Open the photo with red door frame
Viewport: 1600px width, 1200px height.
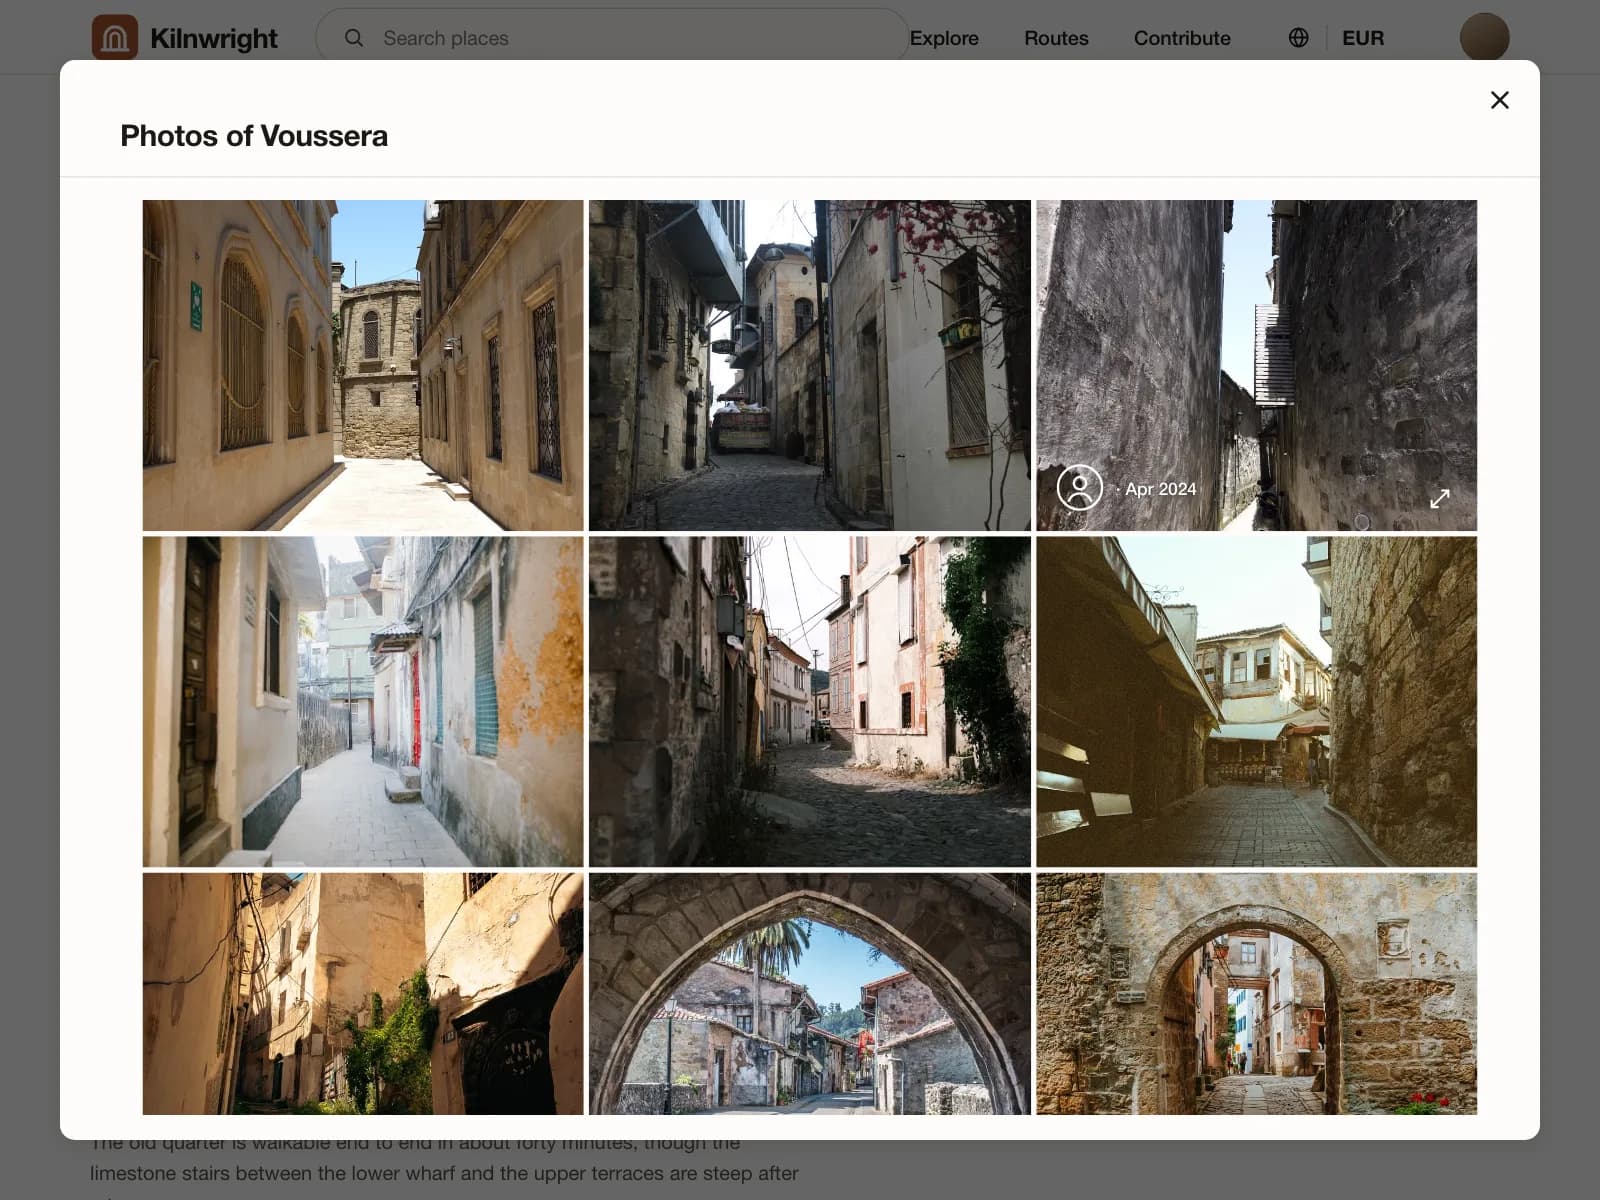click(x=363, y=702)
